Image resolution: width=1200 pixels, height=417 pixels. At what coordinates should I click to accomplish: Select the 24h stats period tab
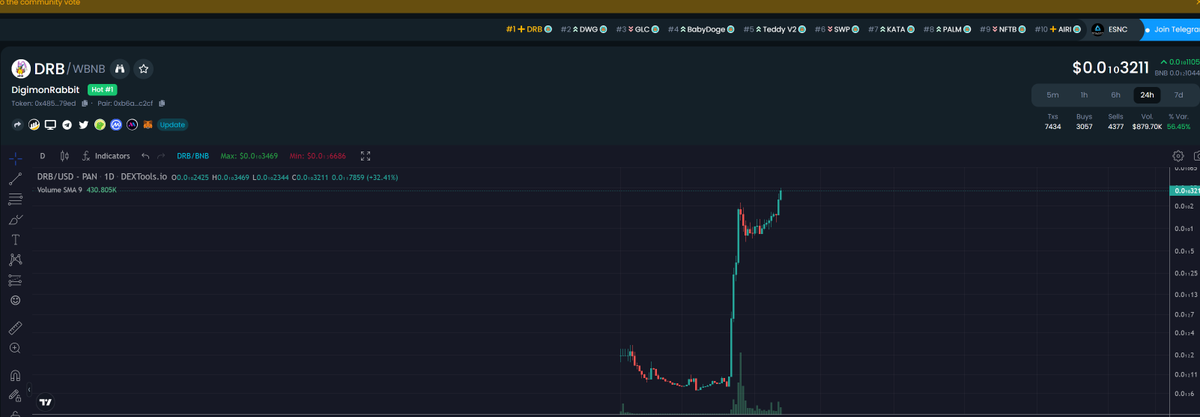1146,95
